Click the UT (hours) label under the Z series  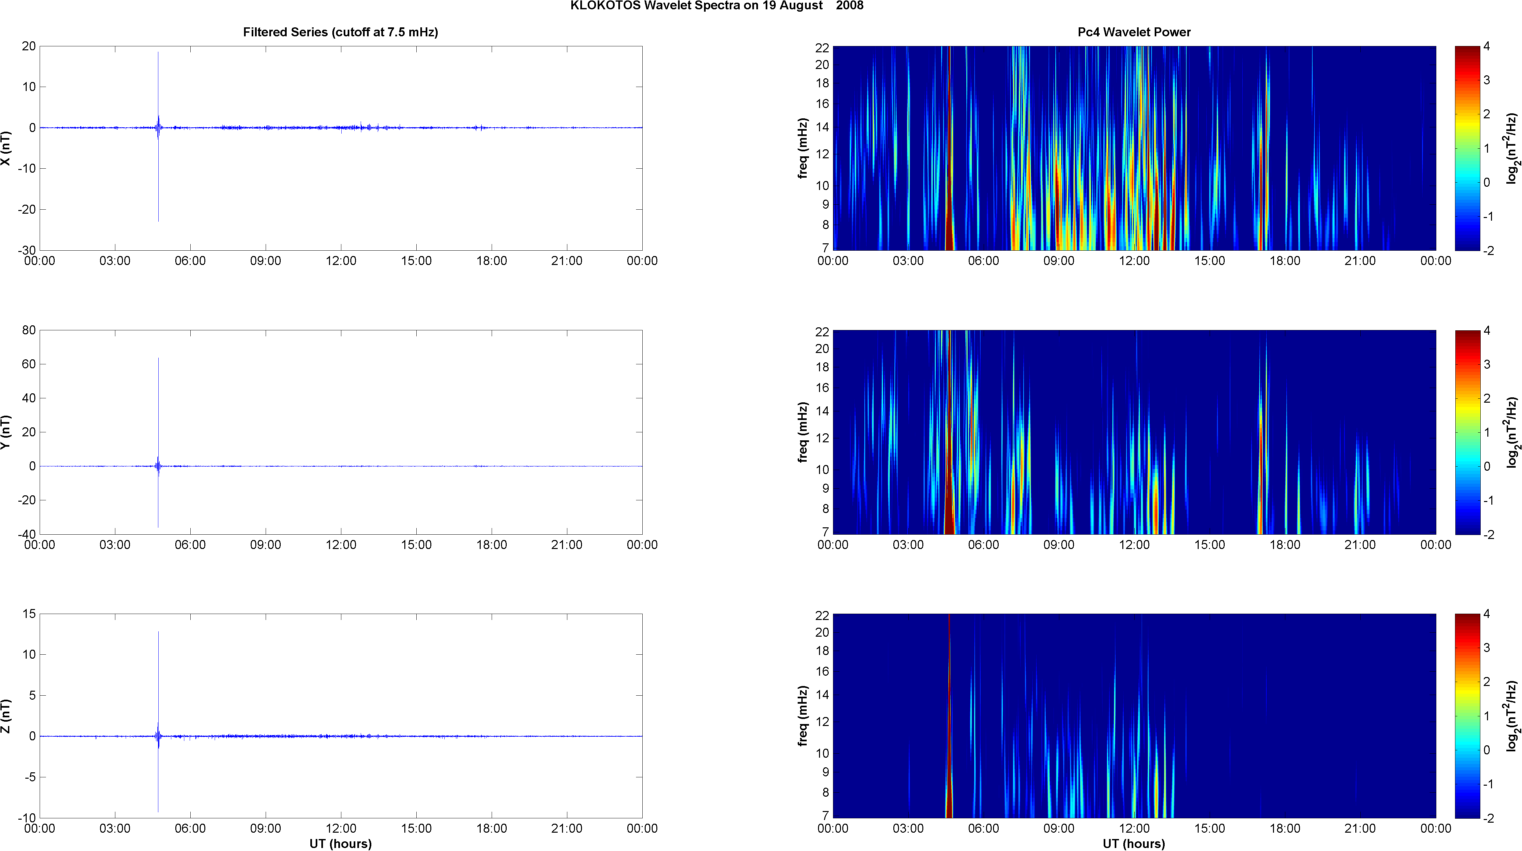340,844
